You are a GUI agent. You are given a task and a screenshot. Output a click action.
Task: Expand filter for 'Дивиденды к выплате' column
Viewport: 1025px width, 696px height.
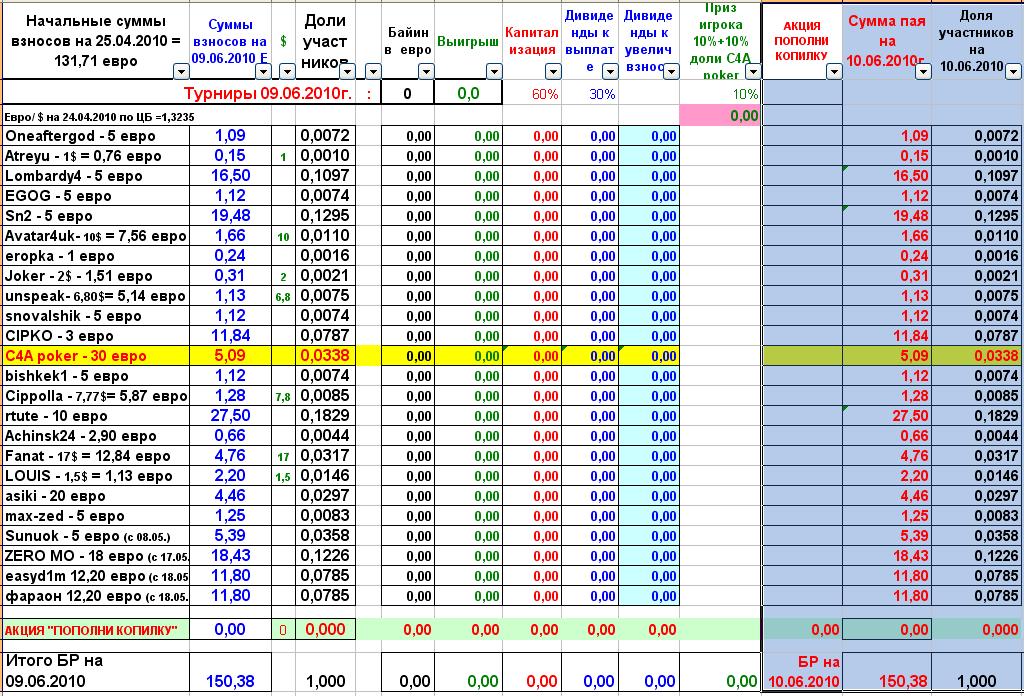[x=611, y=71]
